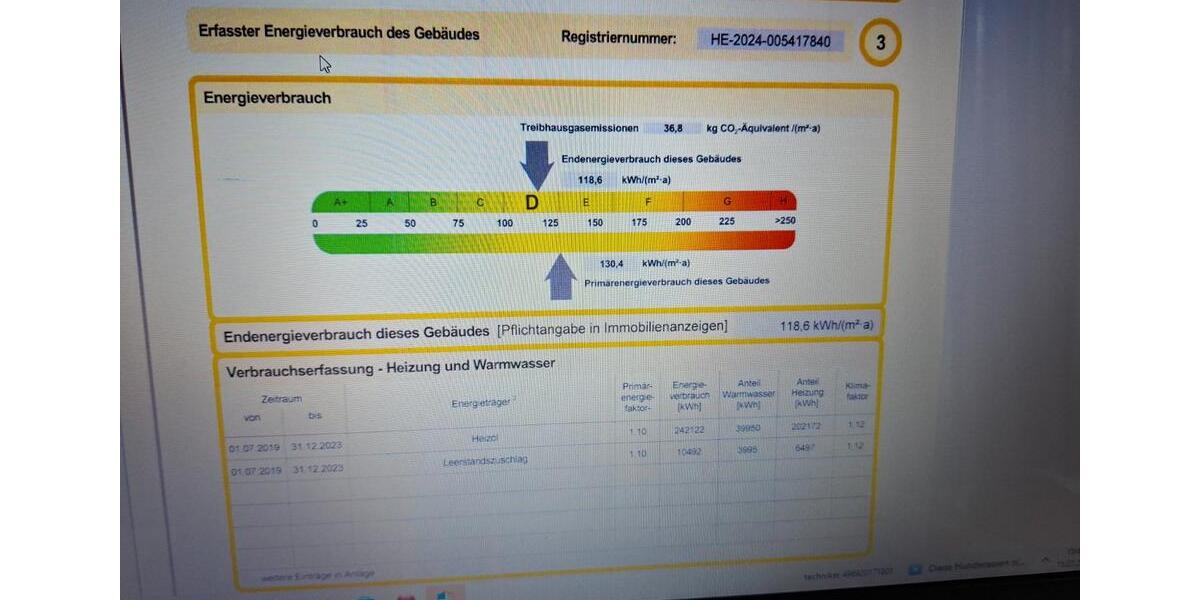Click the blue down arrow above the scale
The image size is (1200, 600).
(537, 165)
